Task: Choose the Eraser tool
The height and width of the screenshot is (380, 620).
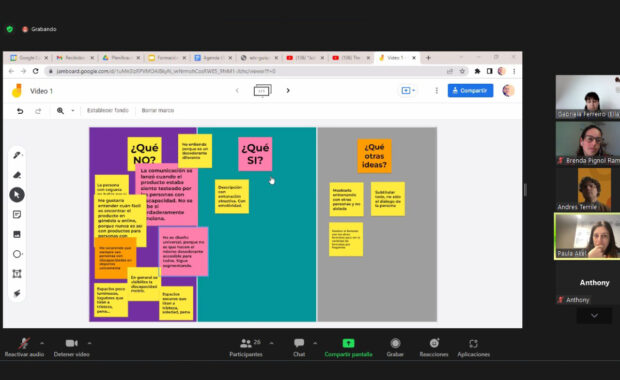Action: 17,175
